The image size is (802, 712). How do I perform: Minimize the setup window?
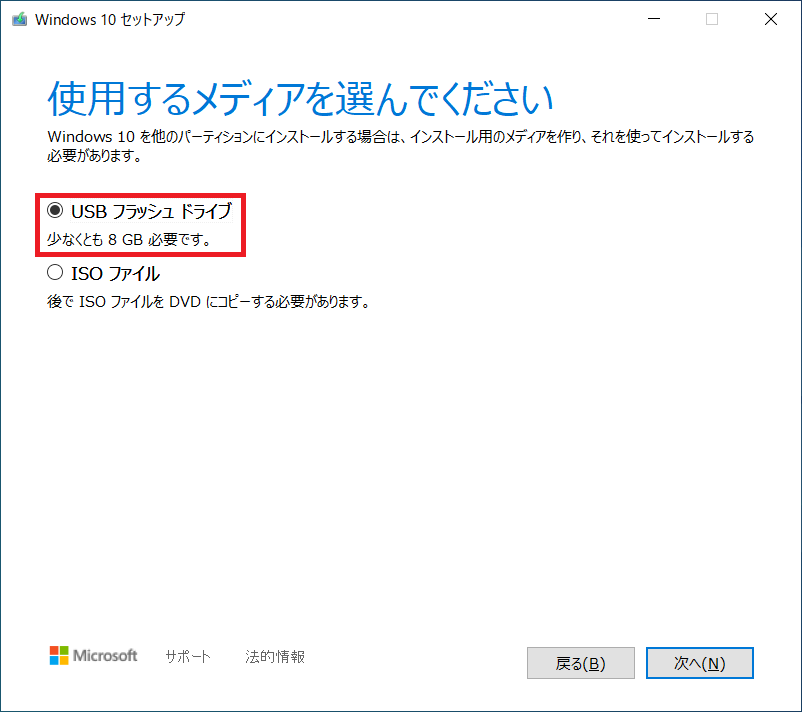click(653, 19)
